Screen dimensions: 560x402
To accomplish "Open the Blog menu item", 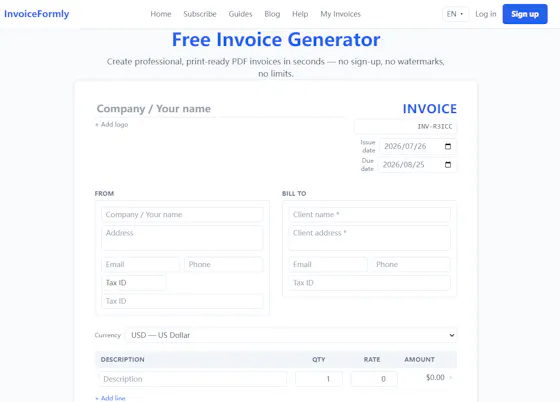I will click(272, 14).
